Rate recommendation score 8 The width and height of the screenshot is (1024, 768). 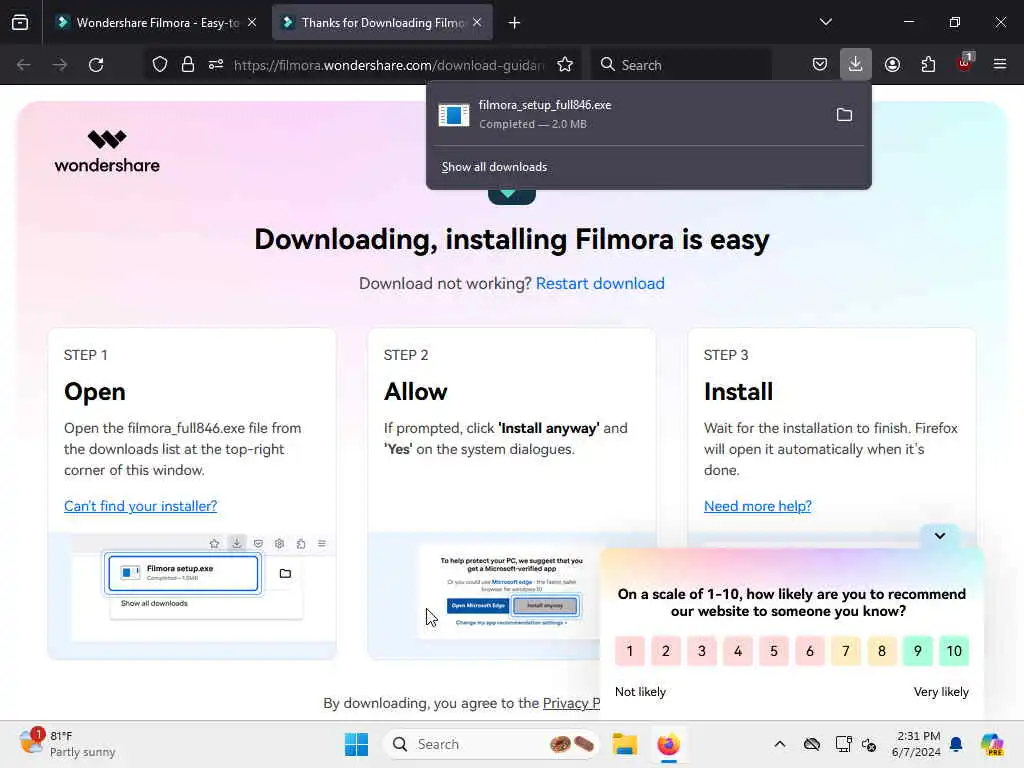(x=882, y=651)
